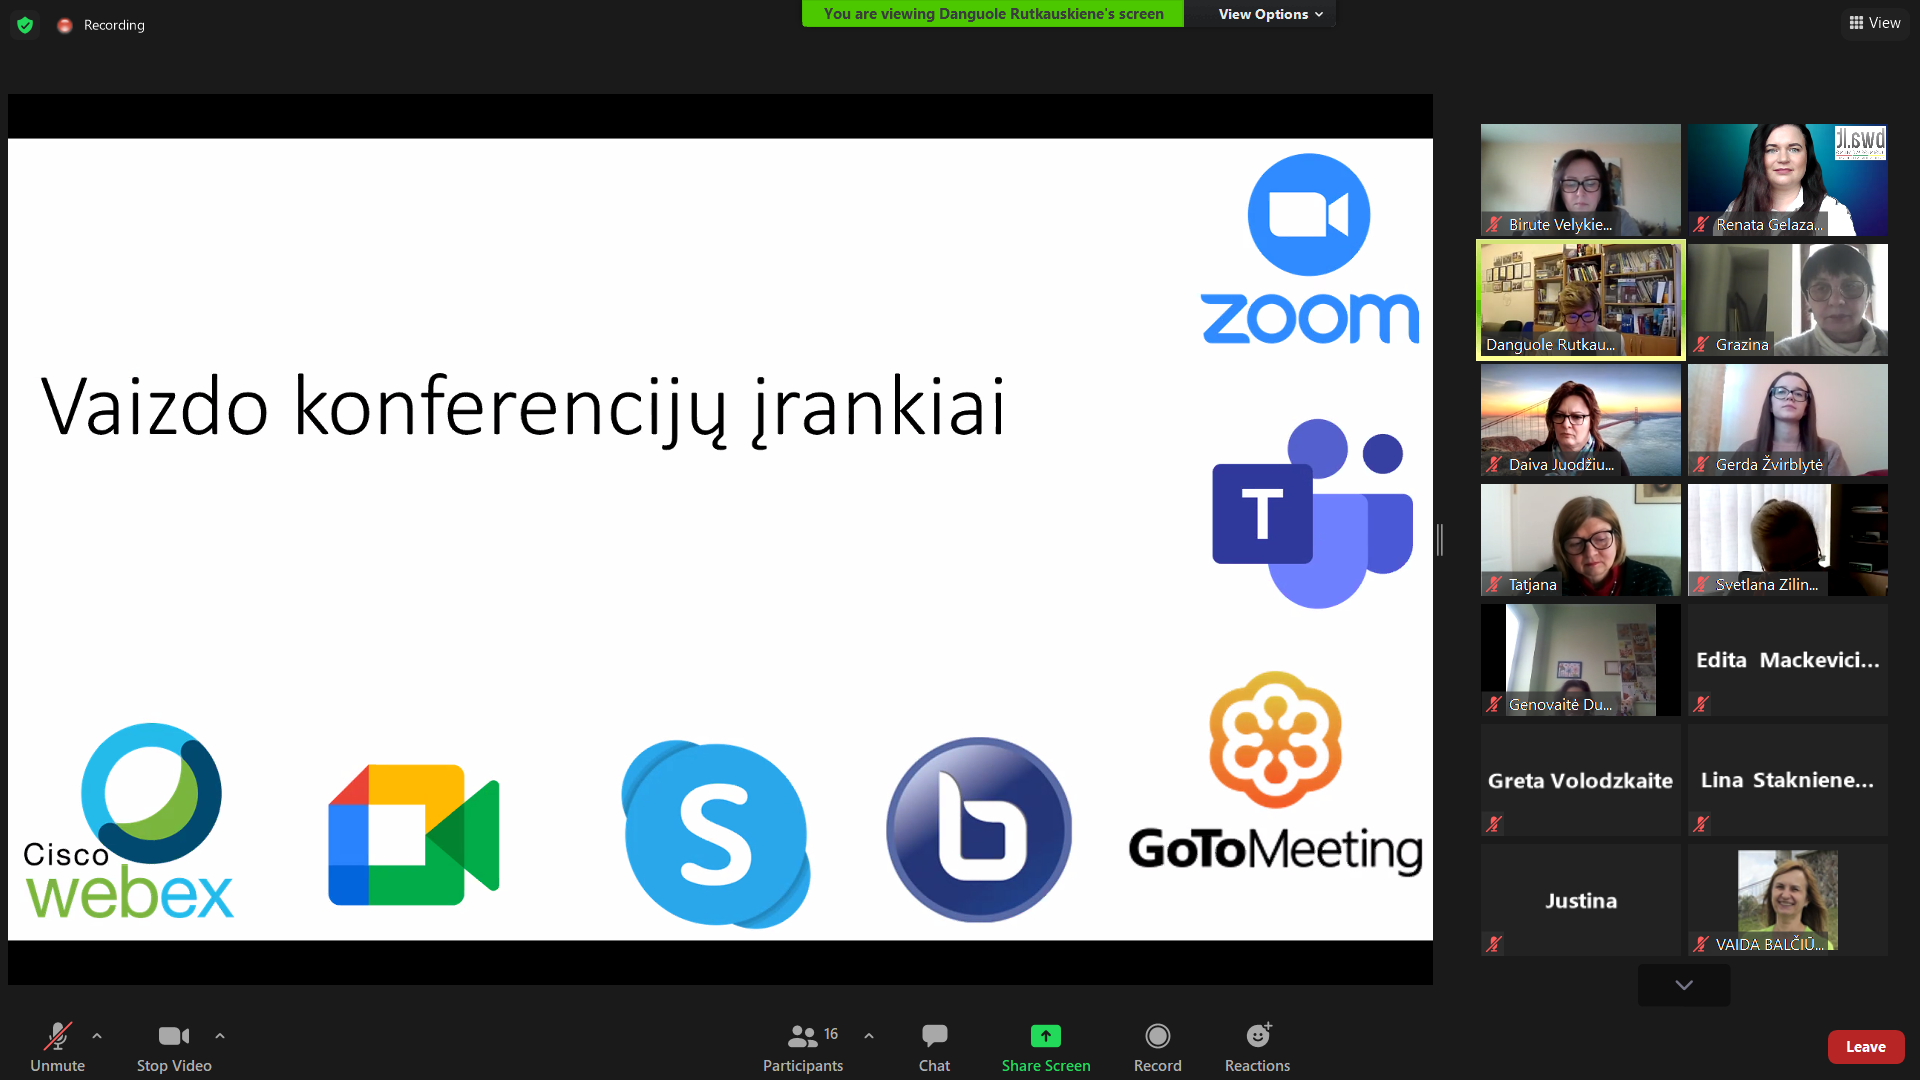1920x1080 pixels.
Task: Select Genovaitė Du video thumbnail
Action: 1581,660
